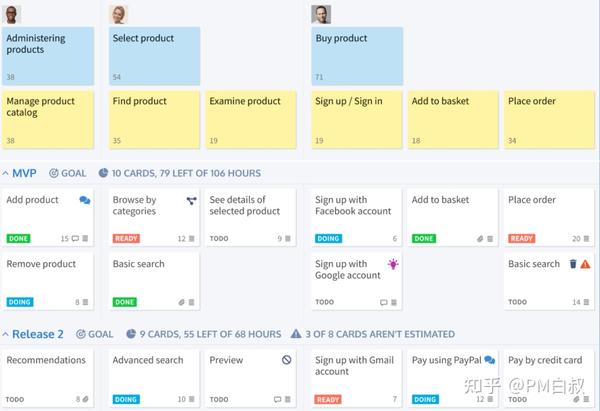600x411 pixels.
Task: Collapse the Release 2 section
Action: [5, 334]
